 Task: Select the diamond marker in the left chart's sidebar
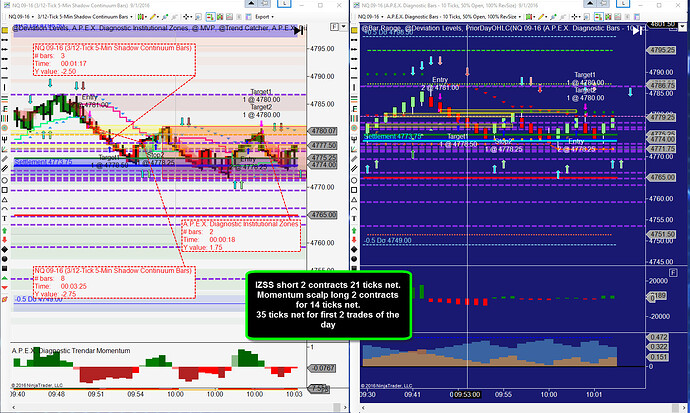pos(5,249)
